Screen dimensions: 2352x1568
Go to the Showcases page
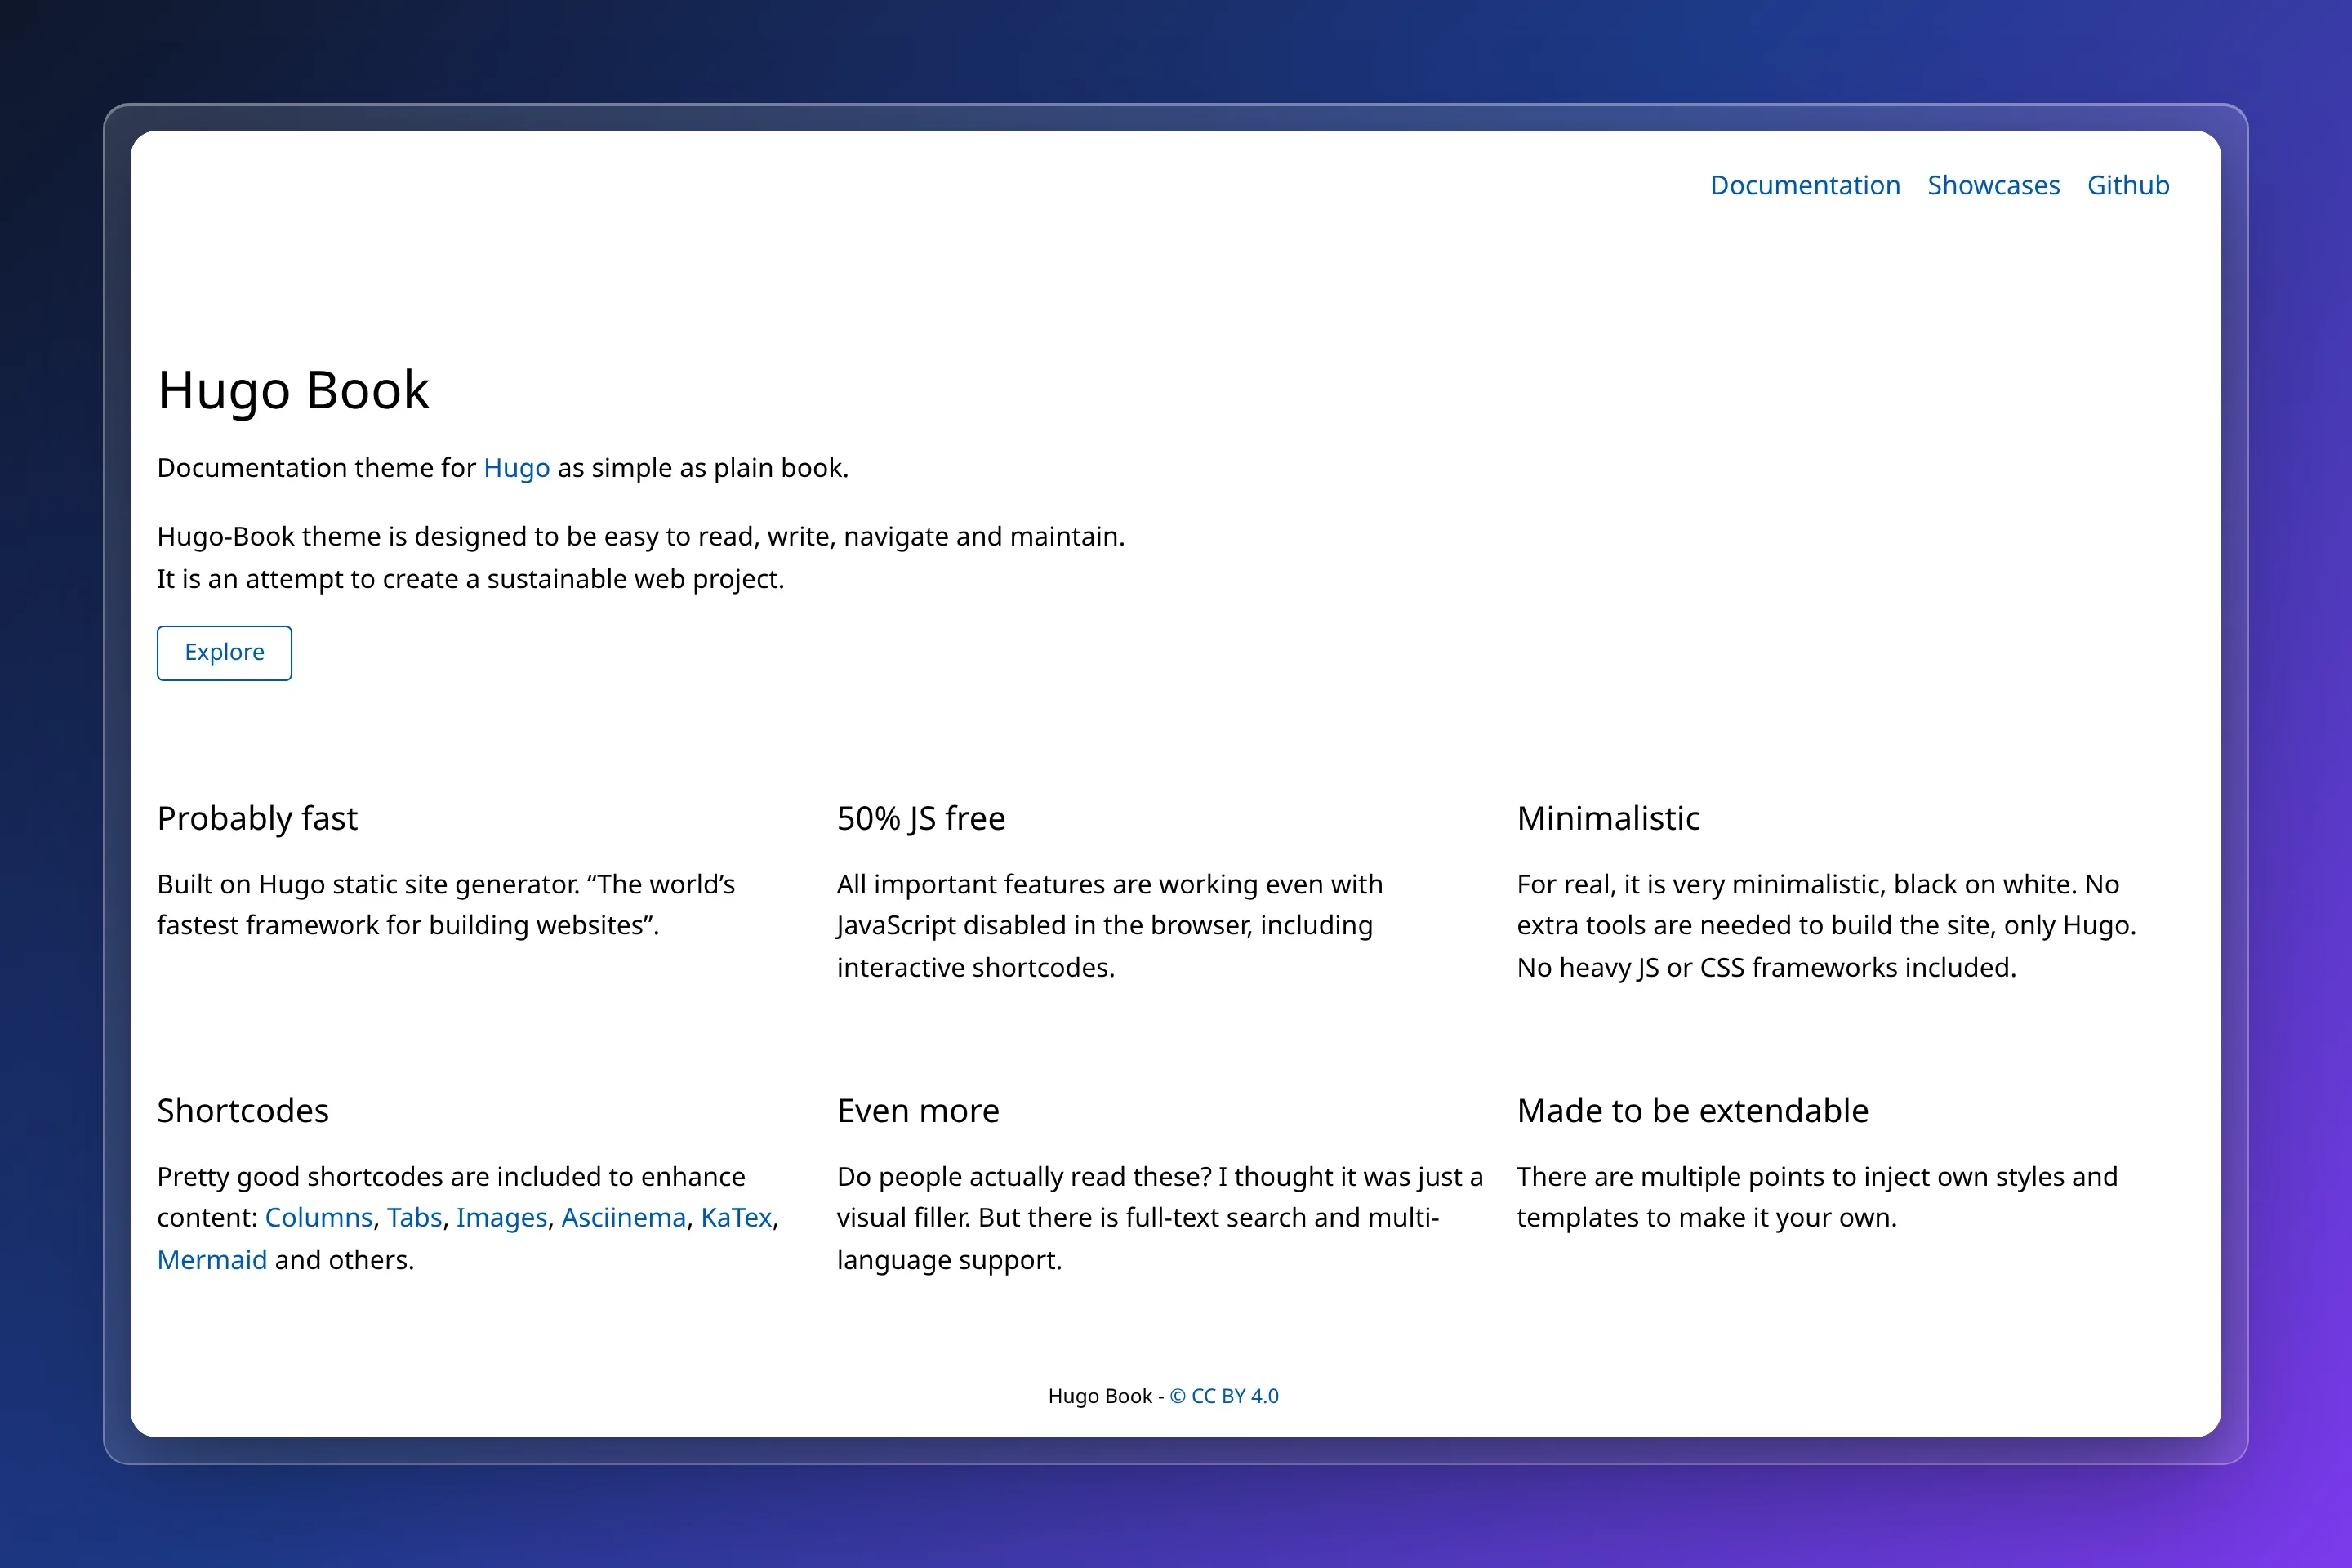(1993, 185)
